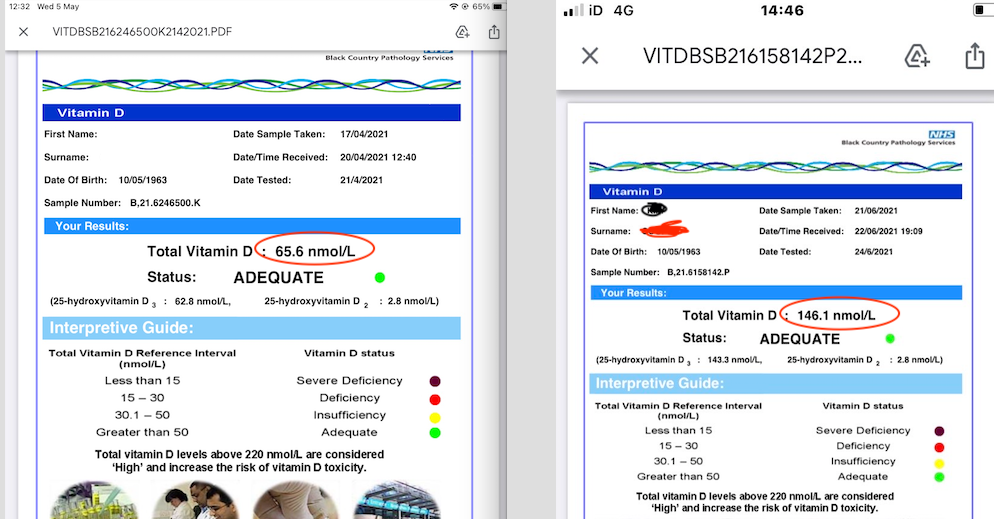Tap Add to Drive icon in right viewer
The width and height of the screenshot is (994, 519).
click(x=917, y=56)
